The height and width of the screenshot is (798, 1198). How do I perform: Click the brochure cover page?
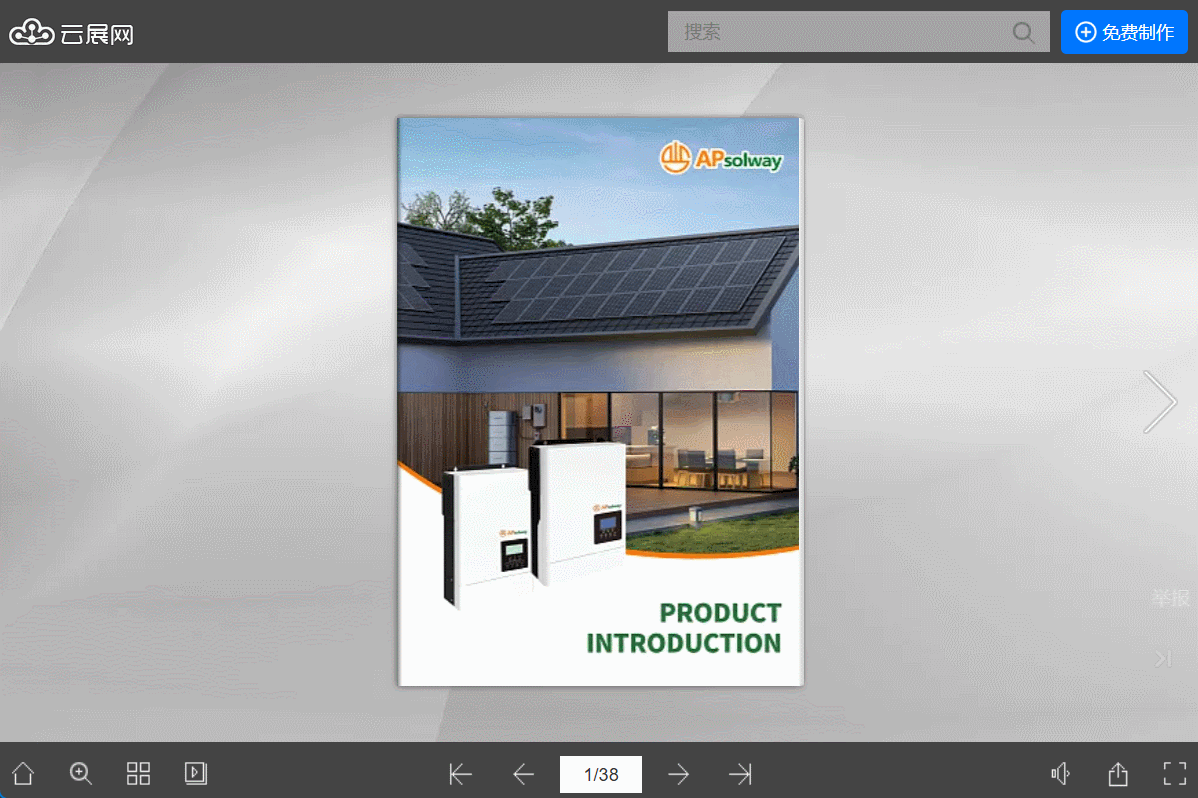(600, 401)
